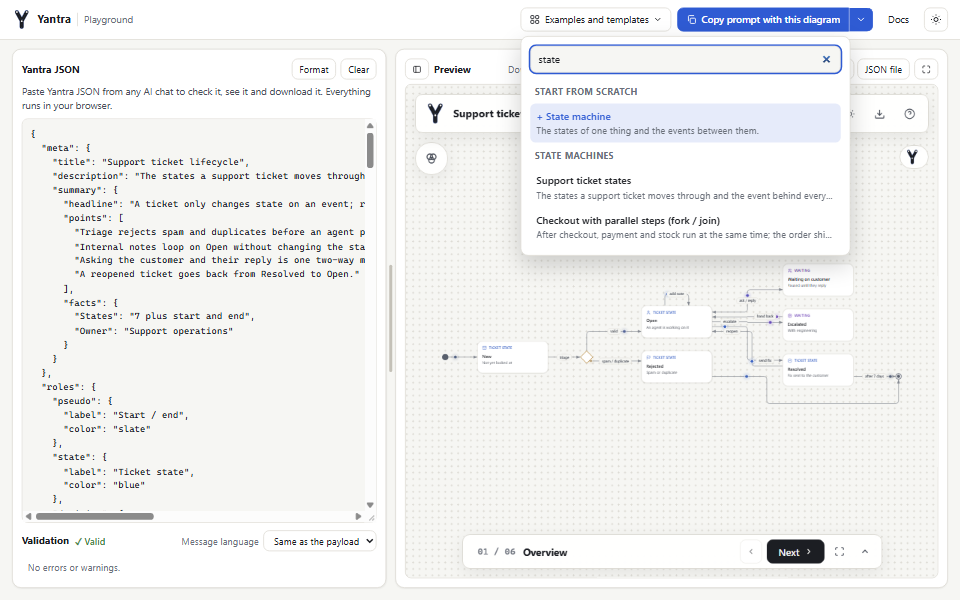Click the fullscreen icon next to JSON file
The width and height of the screenshot is (960, 600).
(x=926, y=70)
